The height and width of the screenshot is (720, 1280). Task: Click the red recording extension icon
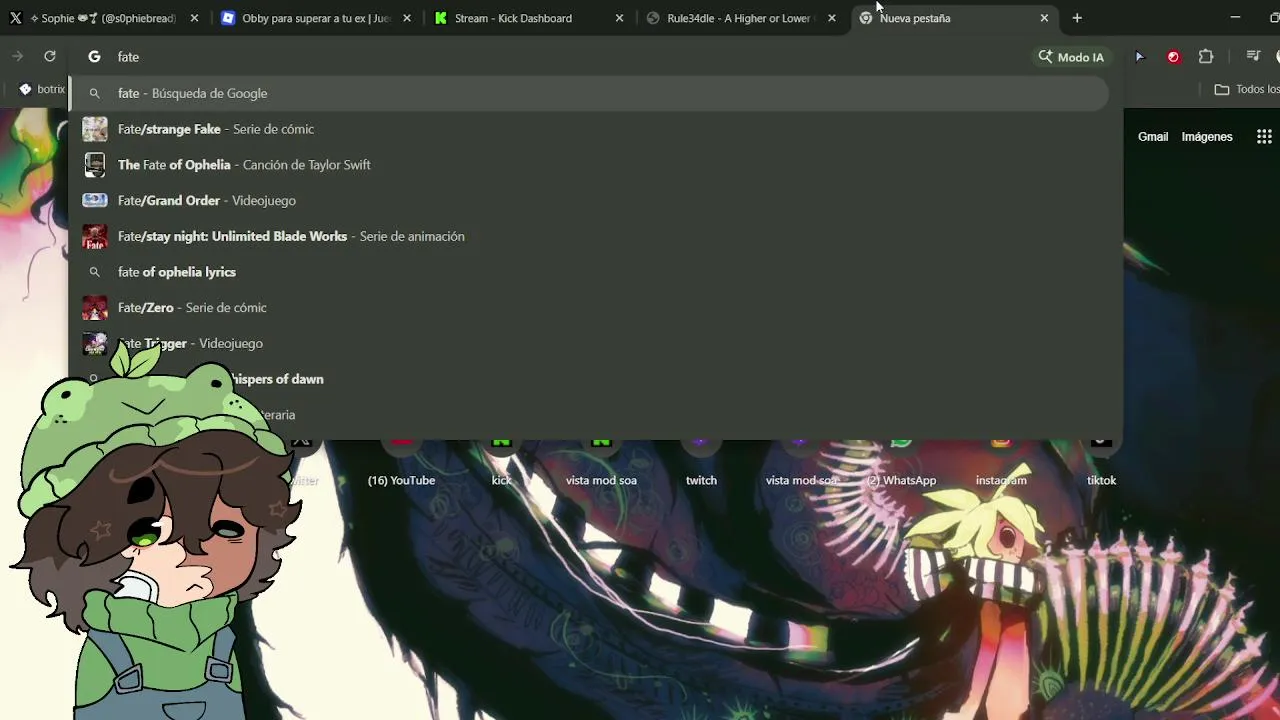[1173, 57]
